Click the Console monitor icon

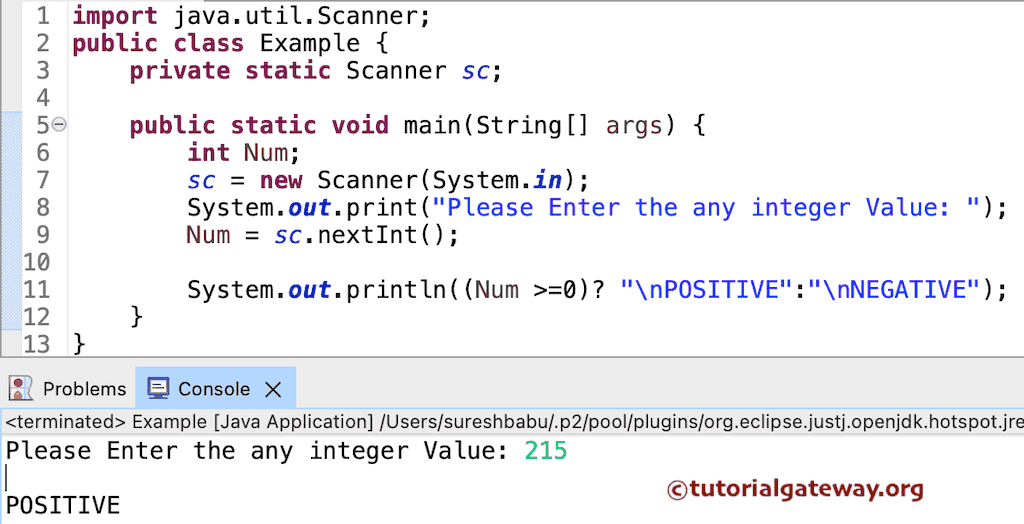[158, 388]
